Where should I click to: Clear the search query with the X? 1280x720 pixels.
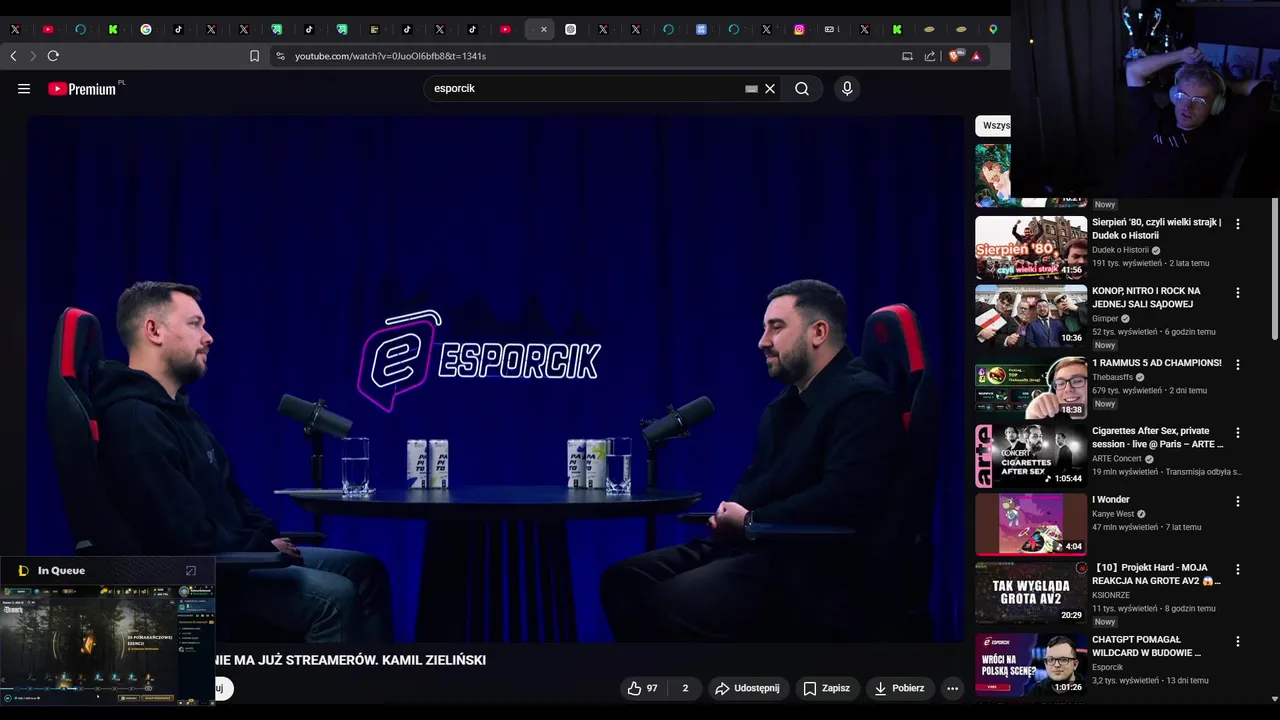point(770,89)
